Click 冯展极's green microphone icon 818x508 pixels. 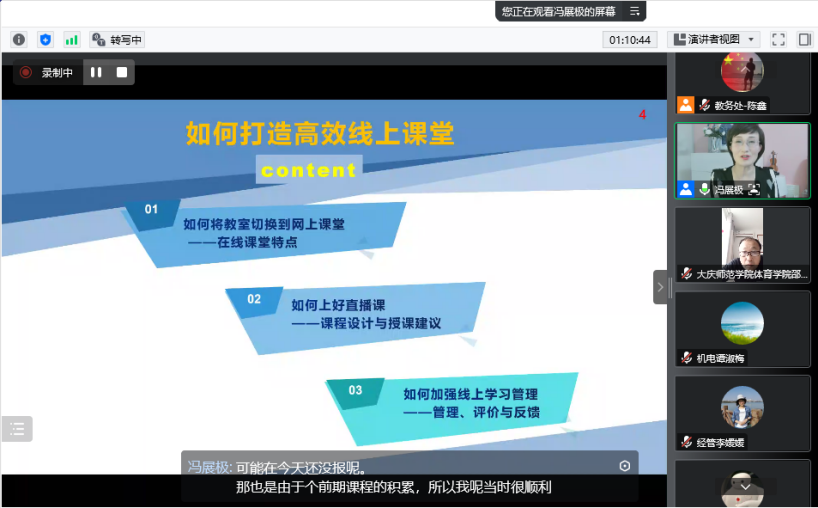705,188
